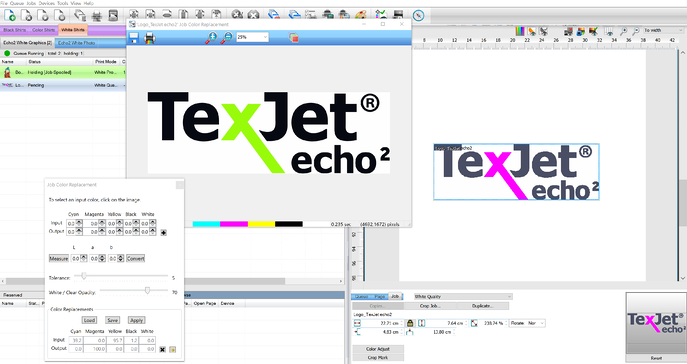Click the Measure button

tap(59, 258)
